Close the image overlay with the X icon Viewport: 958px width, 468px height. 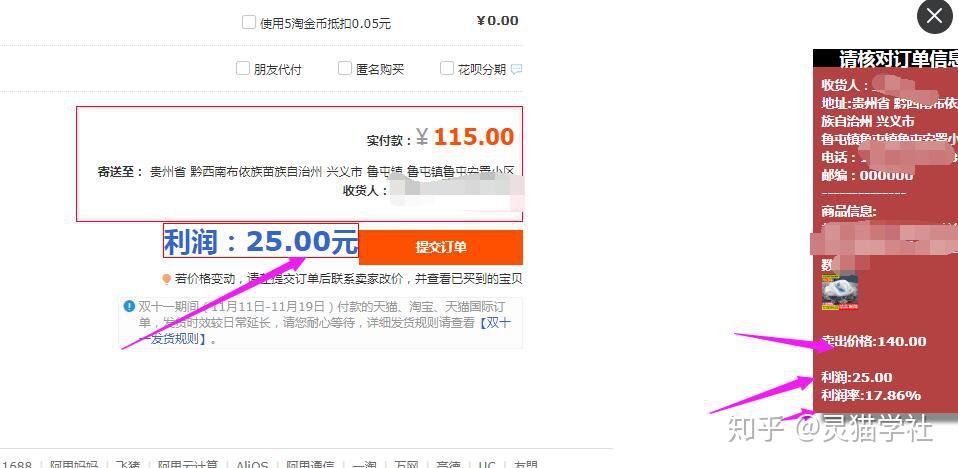coord(935,16)
